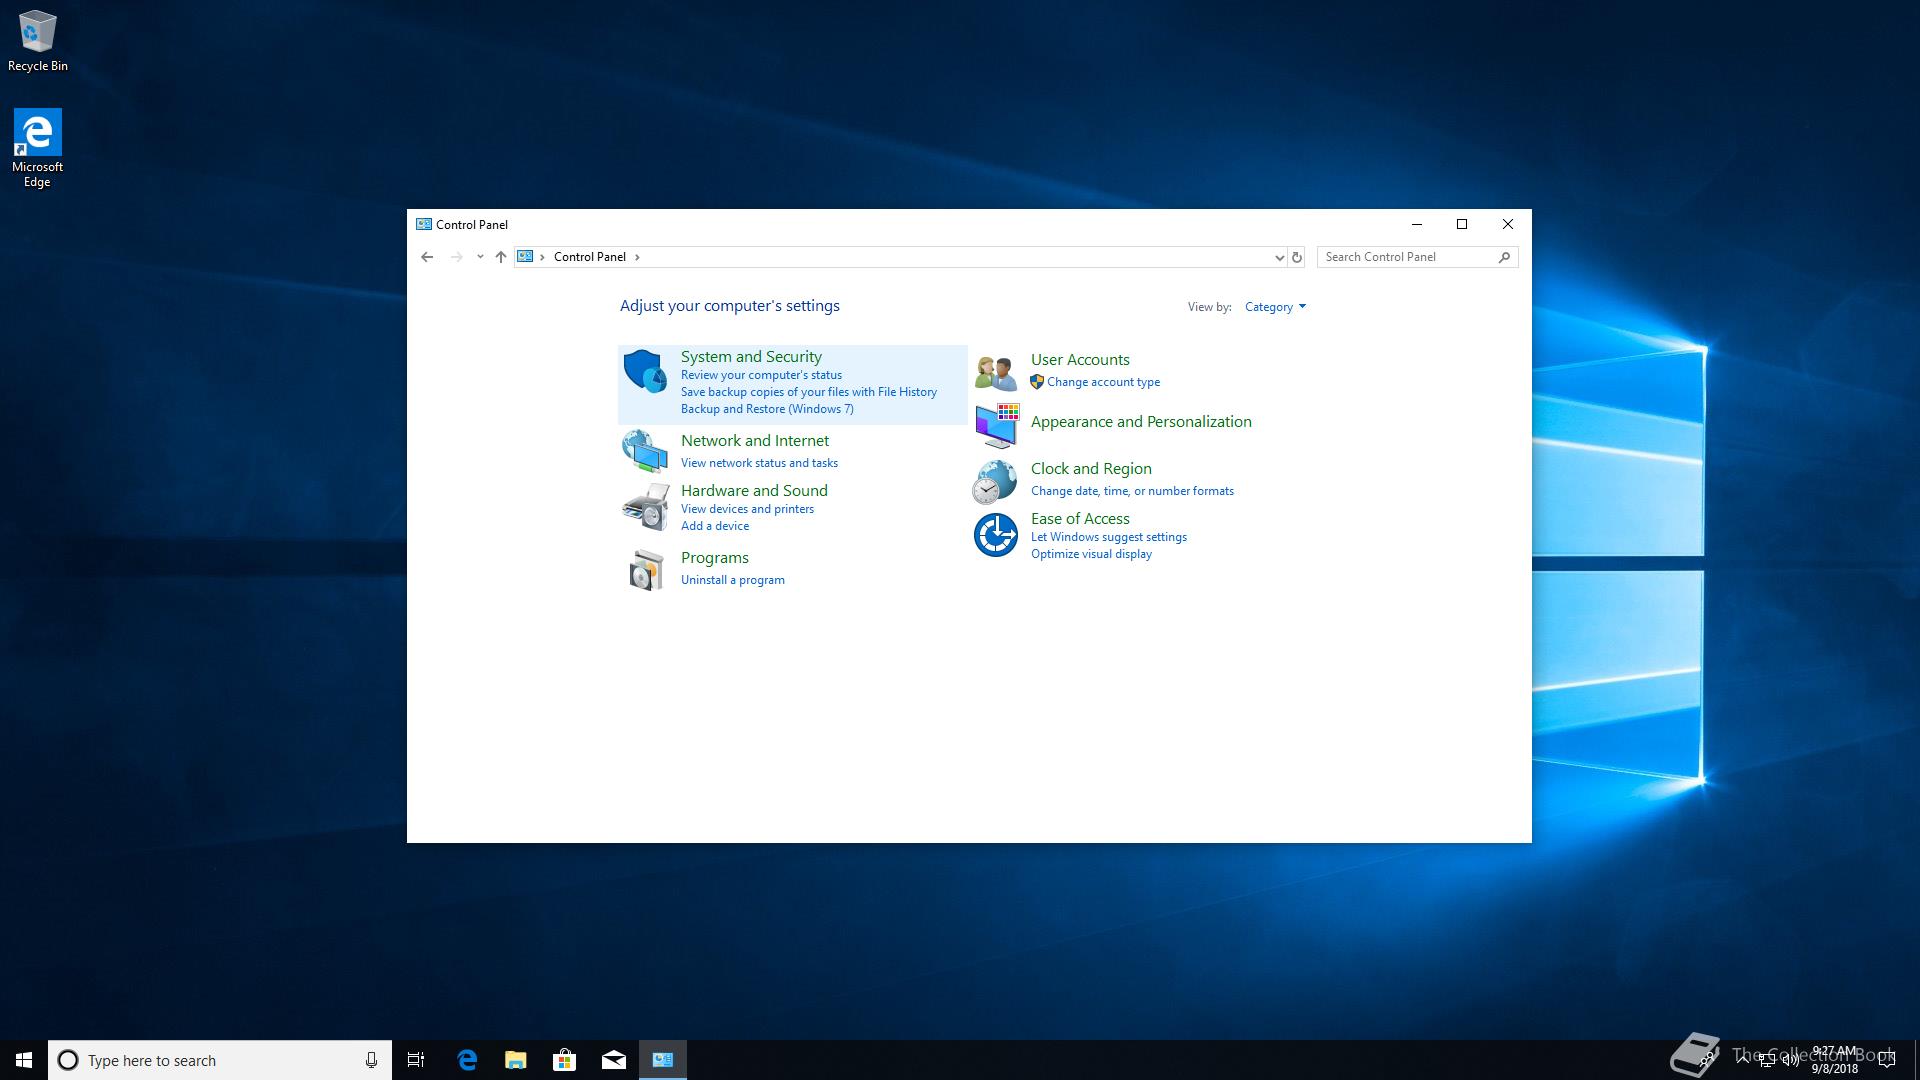Open the Uninstall a program link
This screenshot has width=1920, height=1080.
[x=732, y=580]
